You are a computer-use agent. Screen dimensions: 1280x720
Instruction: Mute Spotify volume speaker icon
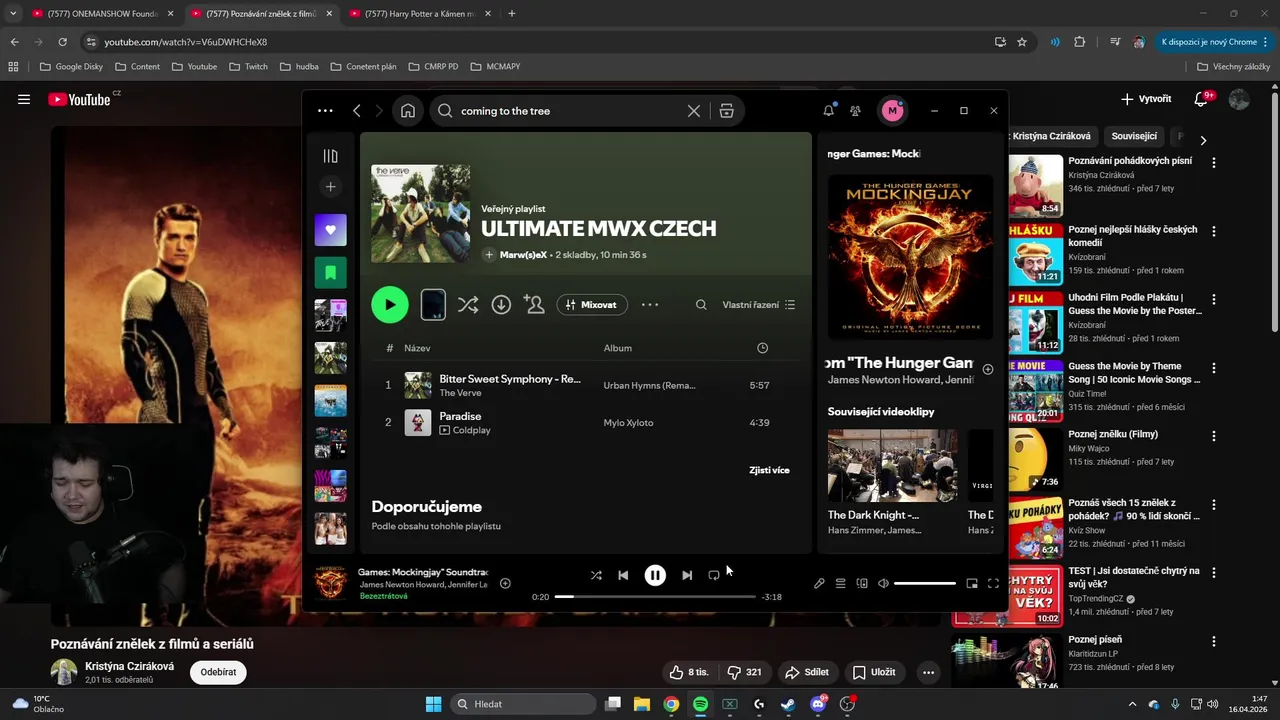[883, 583]
